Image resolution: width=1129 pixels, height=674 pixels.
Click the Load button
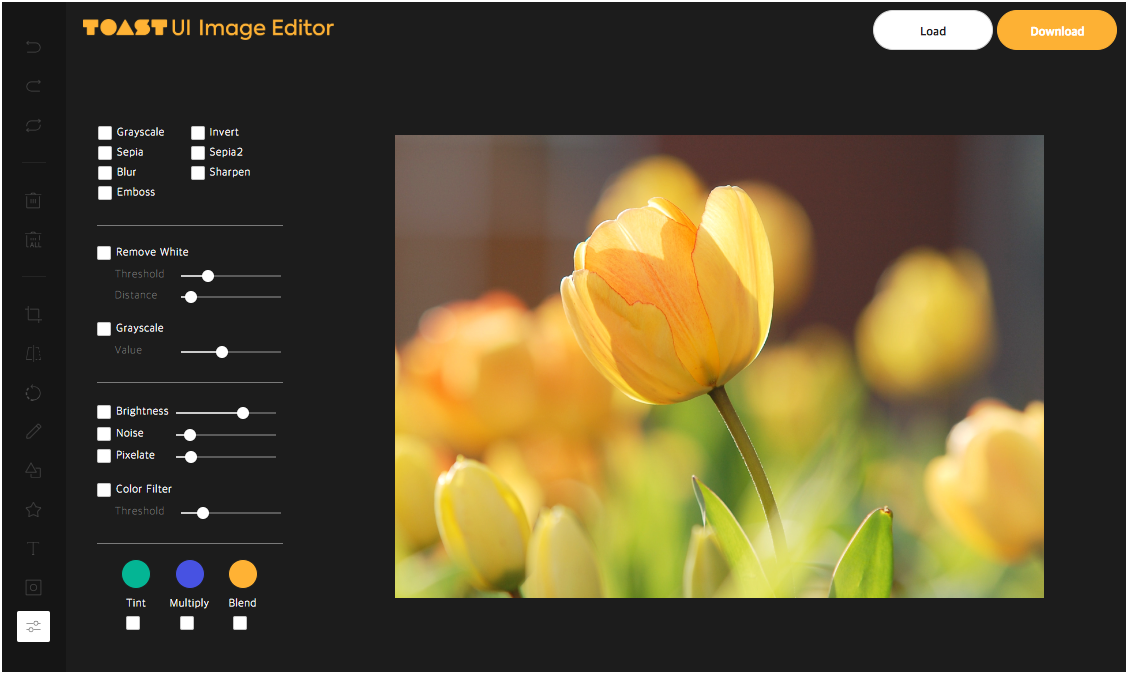pyautogui.click(x=932, y=30)
